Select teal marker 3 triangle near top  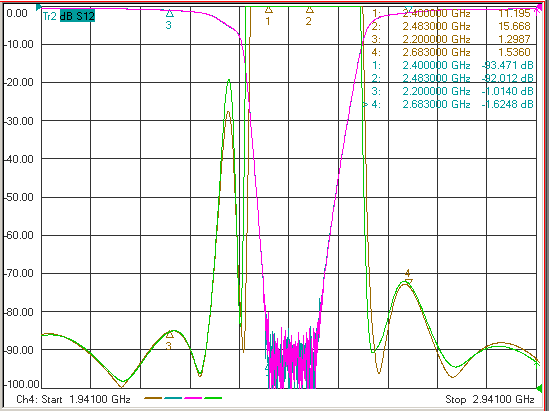tap(169, 14)
